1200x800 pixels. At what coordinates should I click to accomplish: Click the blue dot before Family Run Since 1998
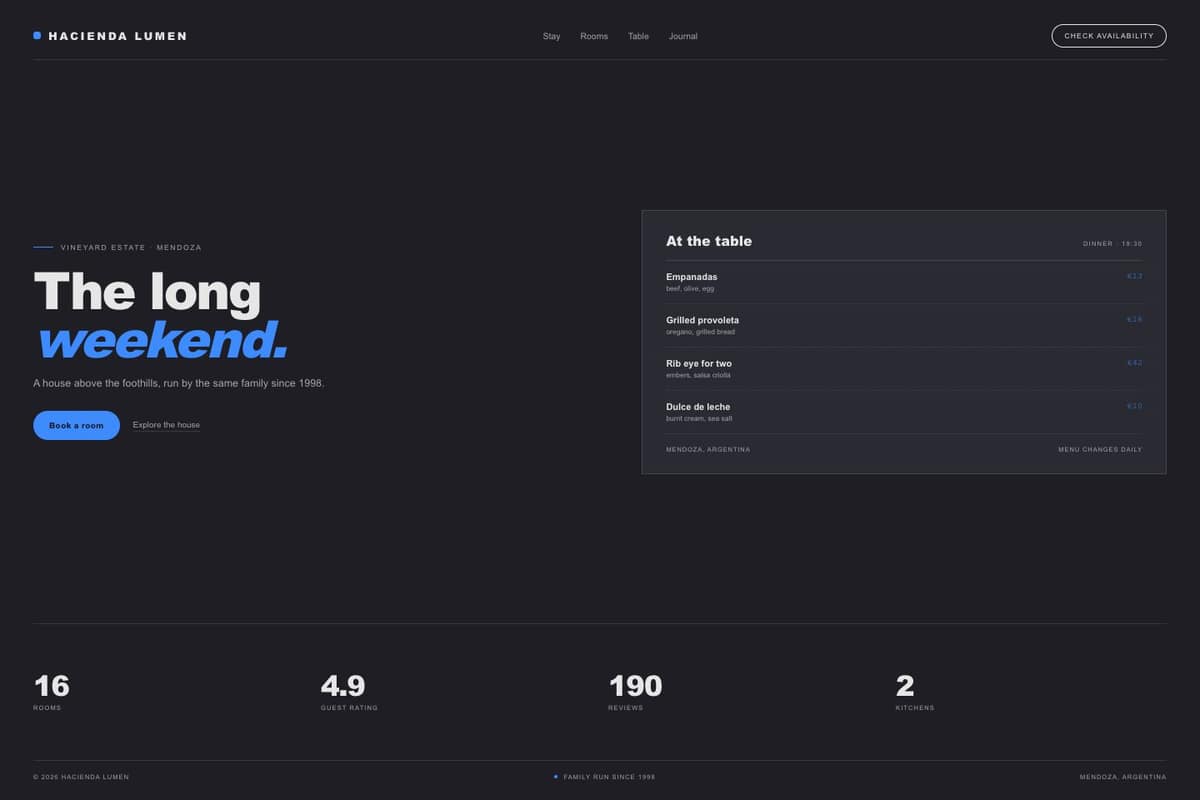(x=556, y=776)
